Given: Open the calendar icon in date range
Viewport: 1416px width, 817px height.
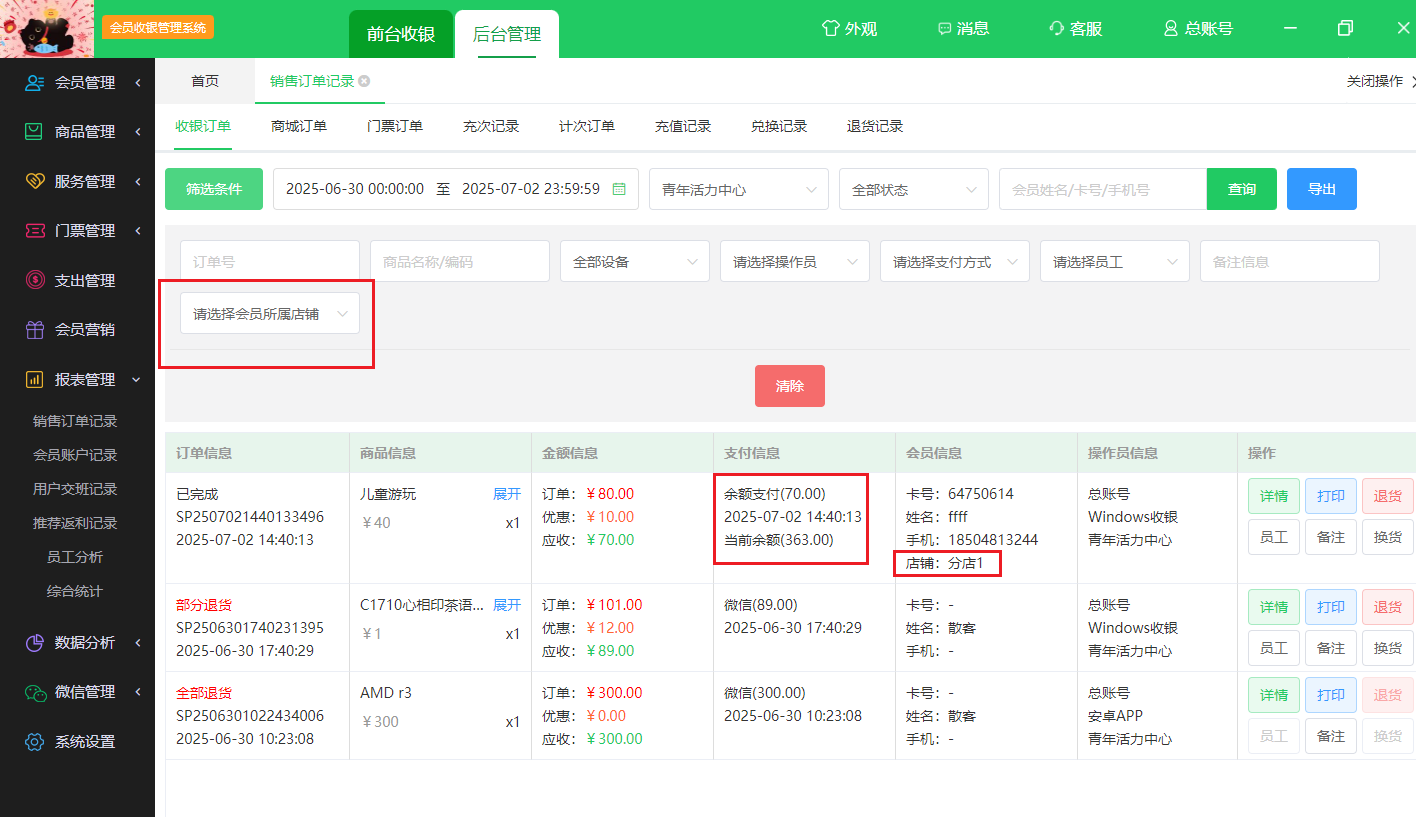Looking at the screenshot, I should click(x=619, y=189).
